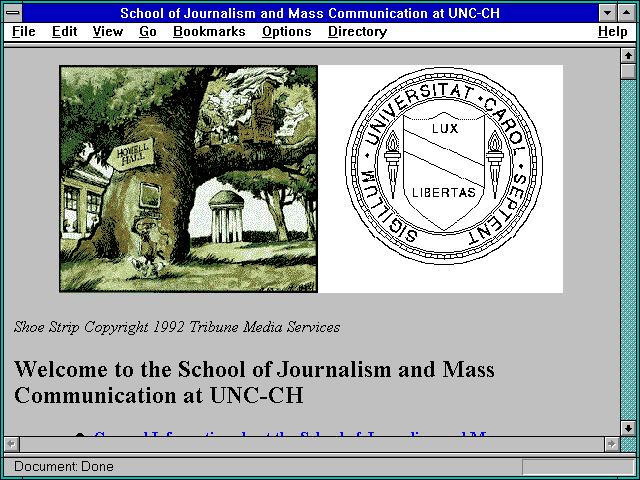Screen dimensions: 640x480
Task: Click the vertical scrollbar thumb
Action: (628, 71)
